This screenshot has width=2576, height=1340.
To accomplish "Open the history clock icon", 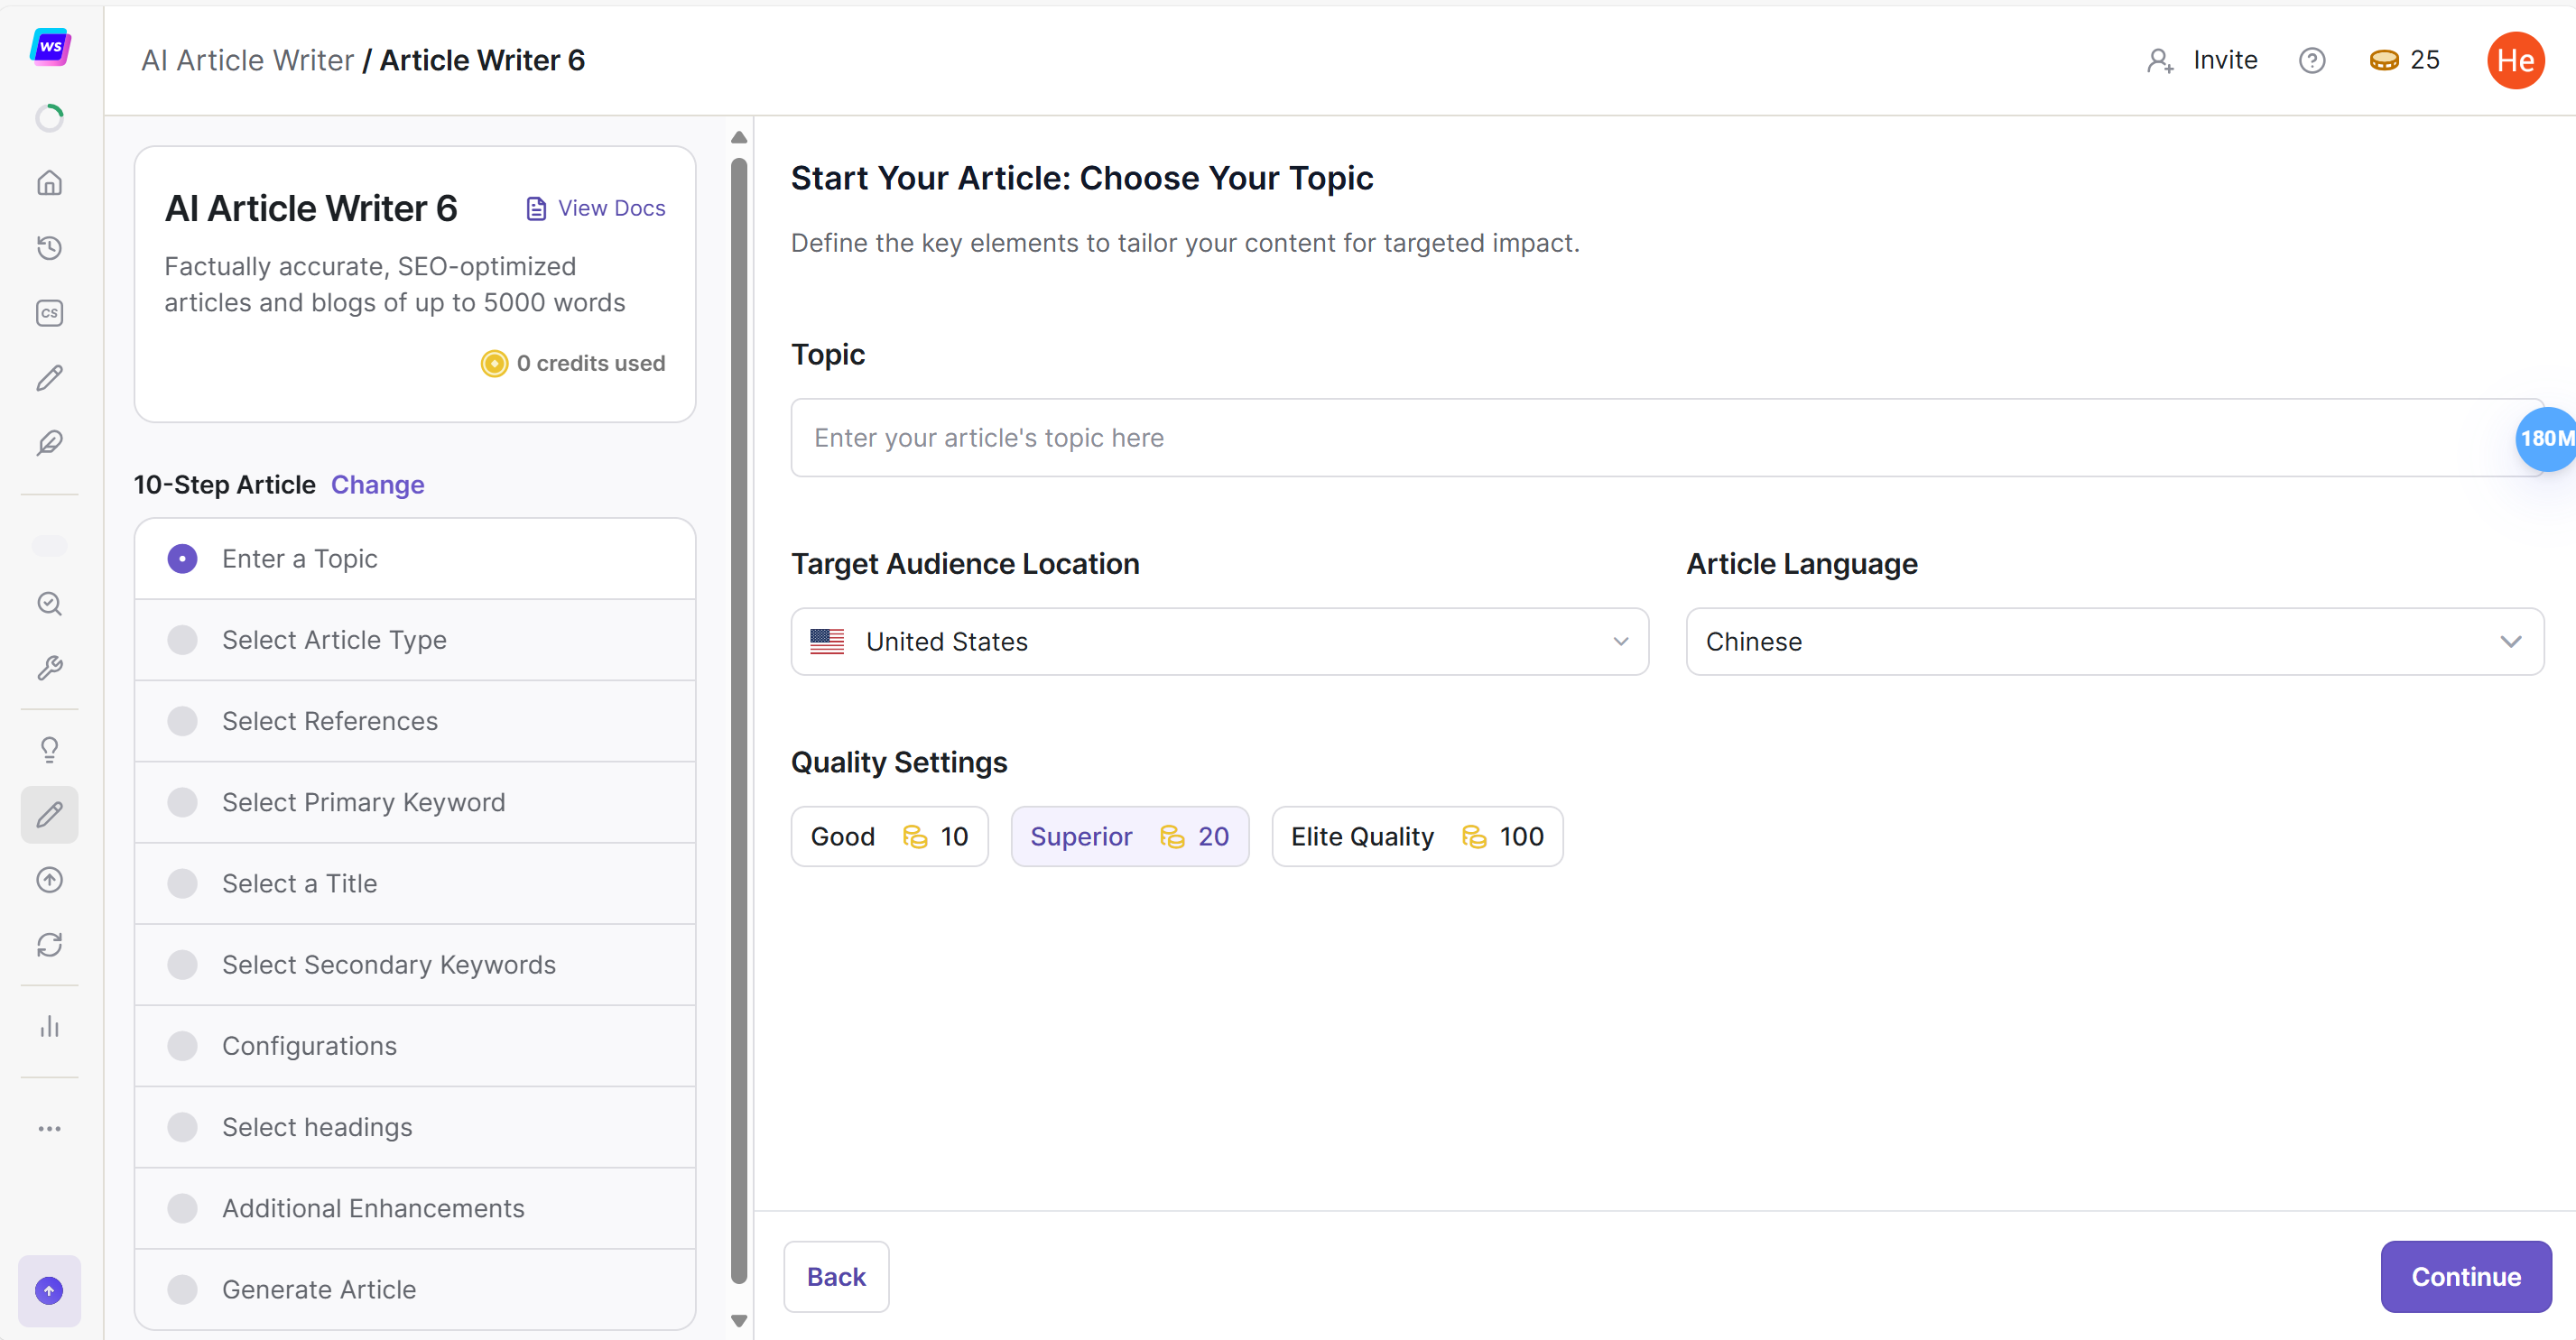I will pos(49,248).
